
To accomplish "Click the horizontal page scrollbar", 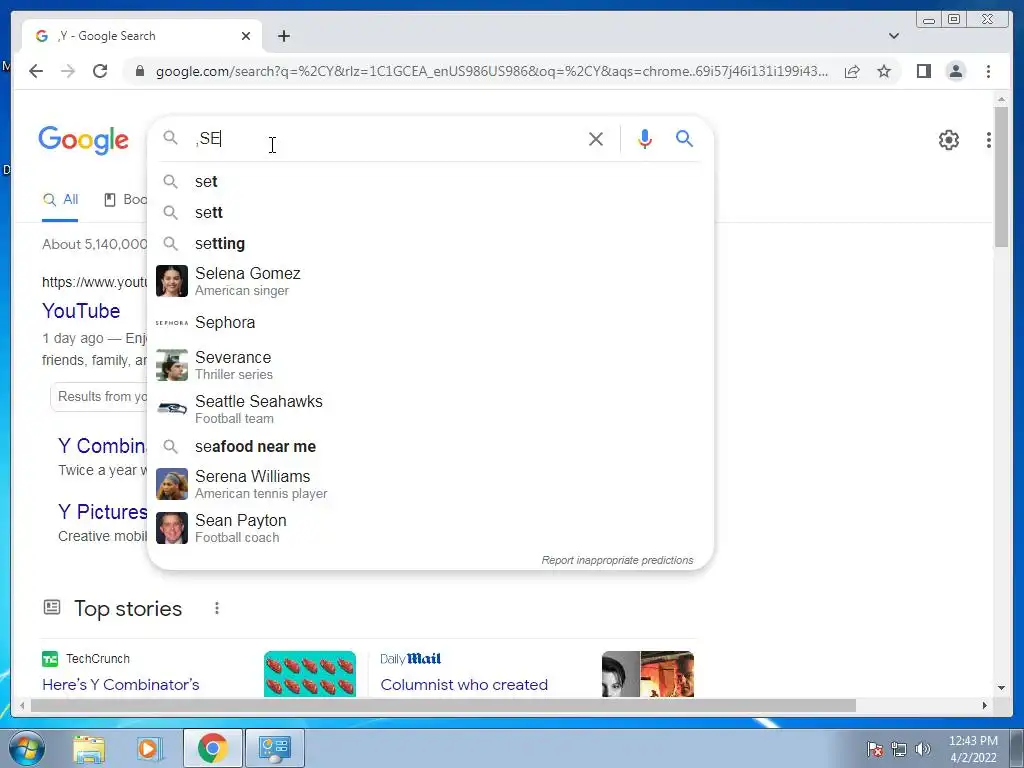I will coord(443,705).
